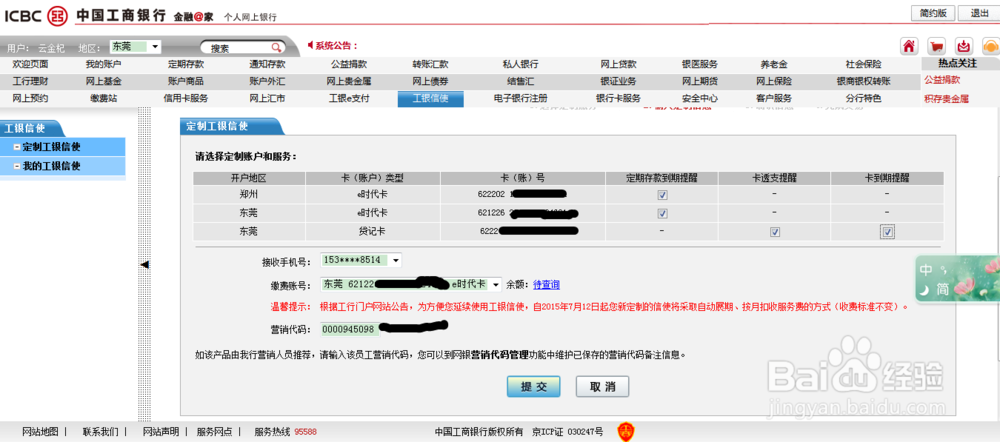Open the 积存贵金属 hot topic link

point(946,99)
